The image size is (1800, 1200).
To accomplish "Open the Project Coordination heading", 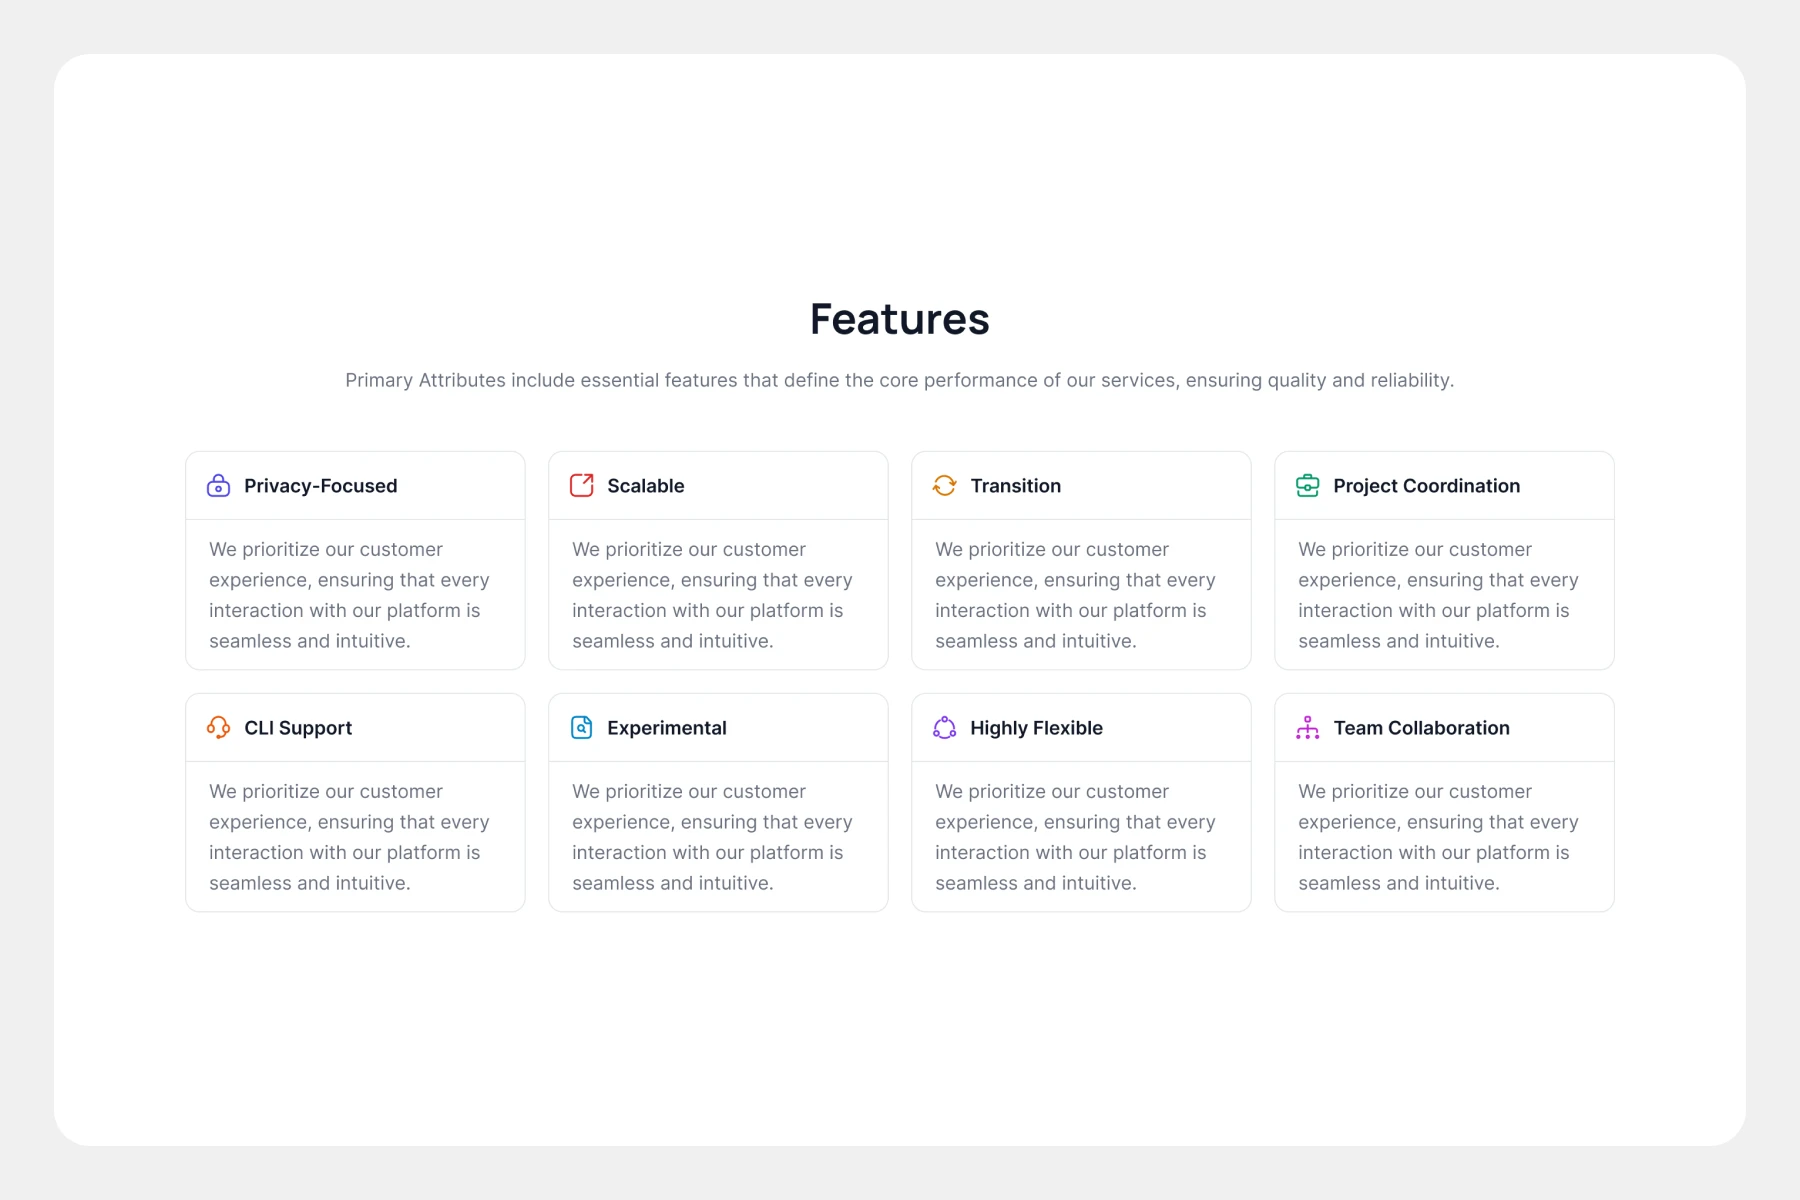I will 1426,486.
